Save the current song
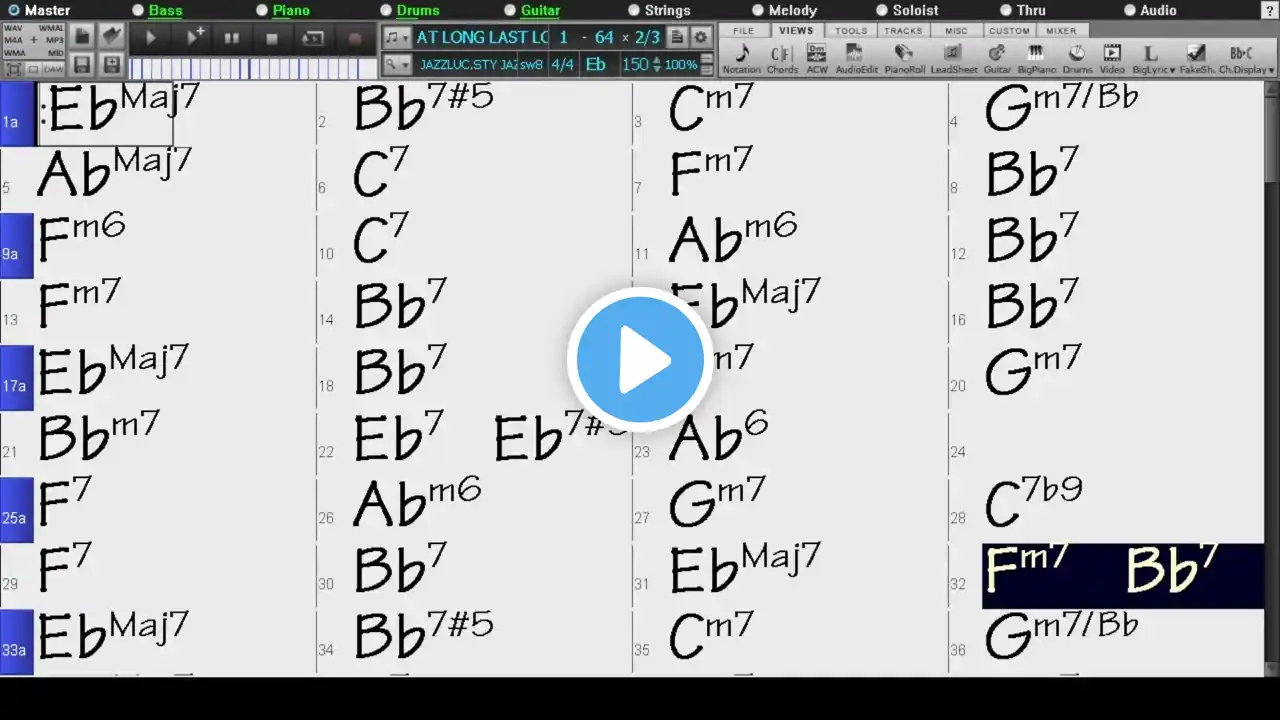 pos(82,66)
